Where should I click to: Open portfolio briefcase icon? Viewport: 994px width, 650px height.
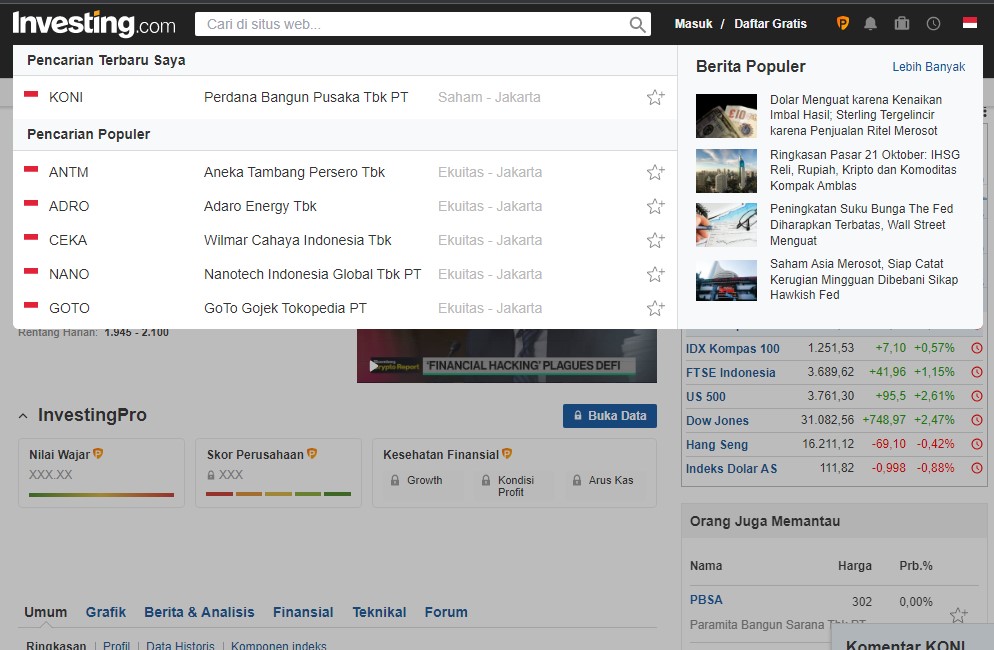[x=901, y=23]
